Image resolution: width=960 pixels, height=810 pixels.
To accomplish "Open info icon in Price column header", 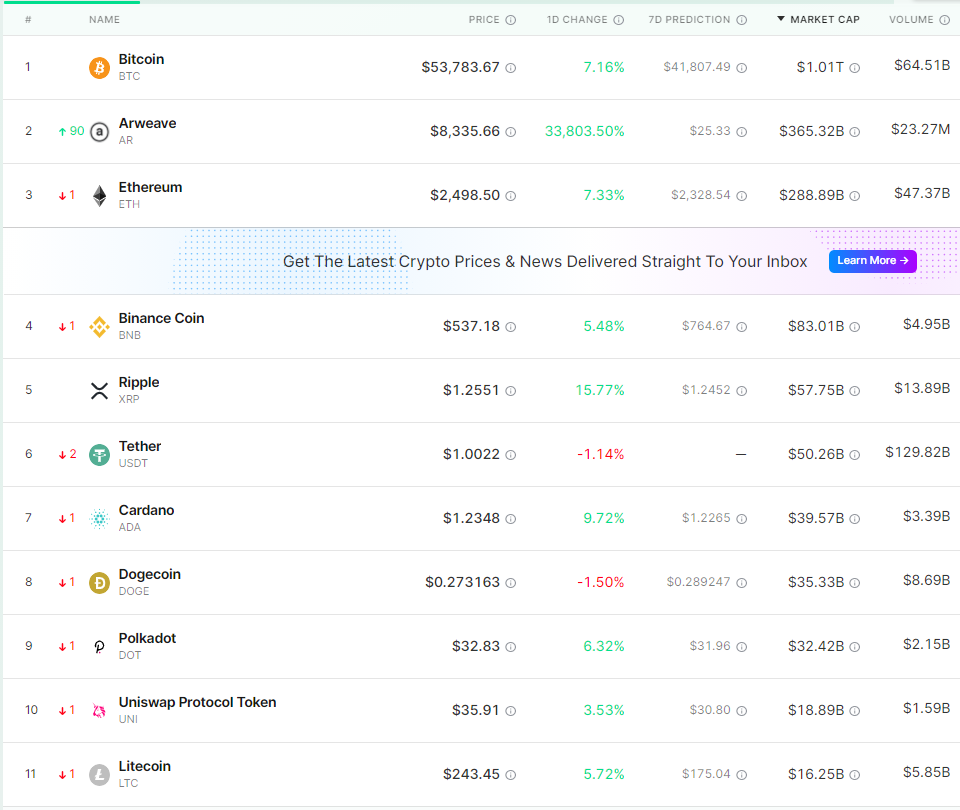I will pos(511,20).
